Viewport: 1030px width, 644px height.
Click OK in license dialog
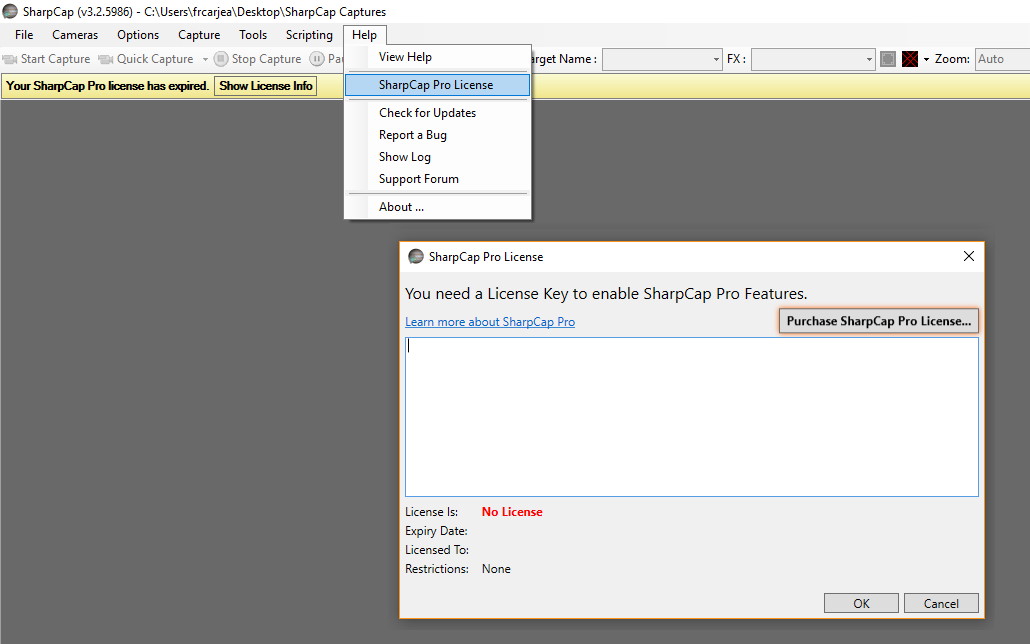pyautogui.click(x=861, y=603)
